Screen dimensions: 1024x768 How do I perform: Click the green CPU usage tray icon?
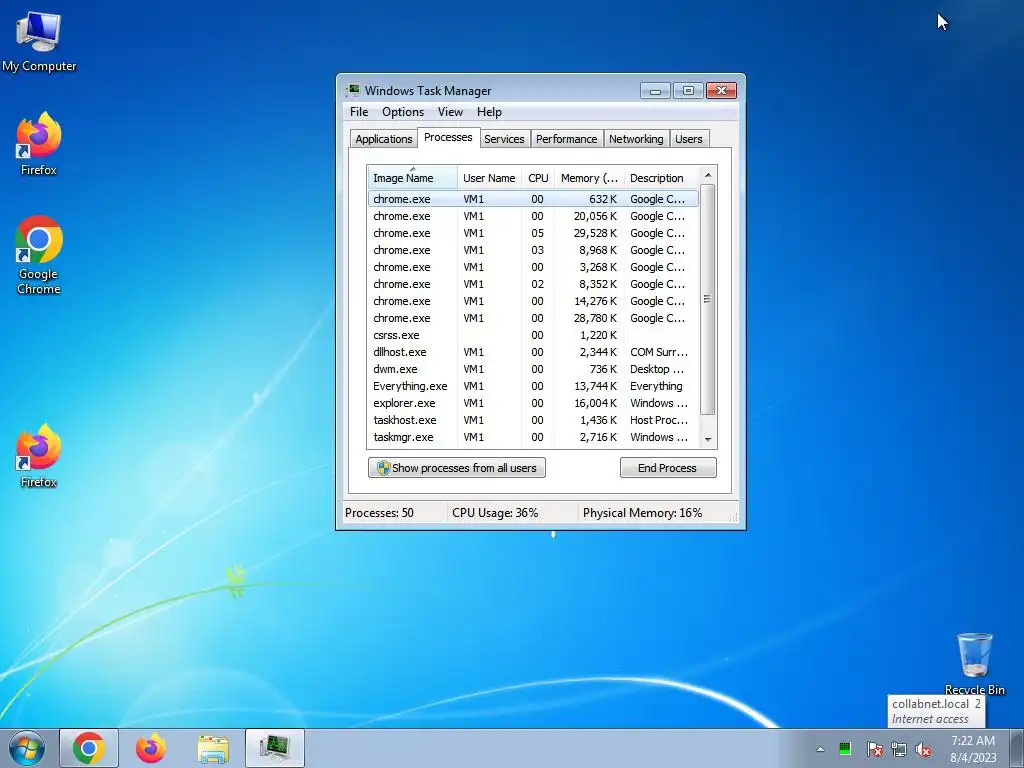pyautogui.click(x=845, y=749)
